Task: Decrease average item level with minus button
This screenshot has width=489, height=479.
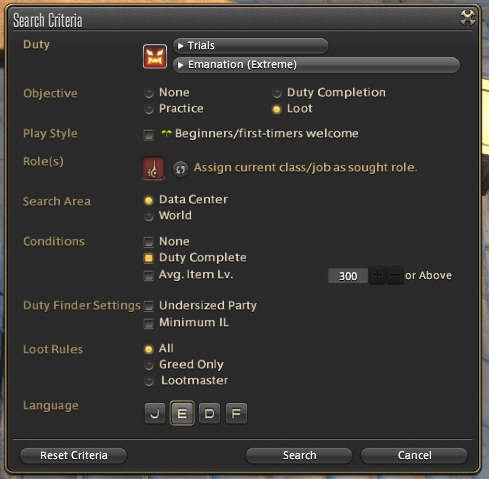Action: click(x=395, y=275)
